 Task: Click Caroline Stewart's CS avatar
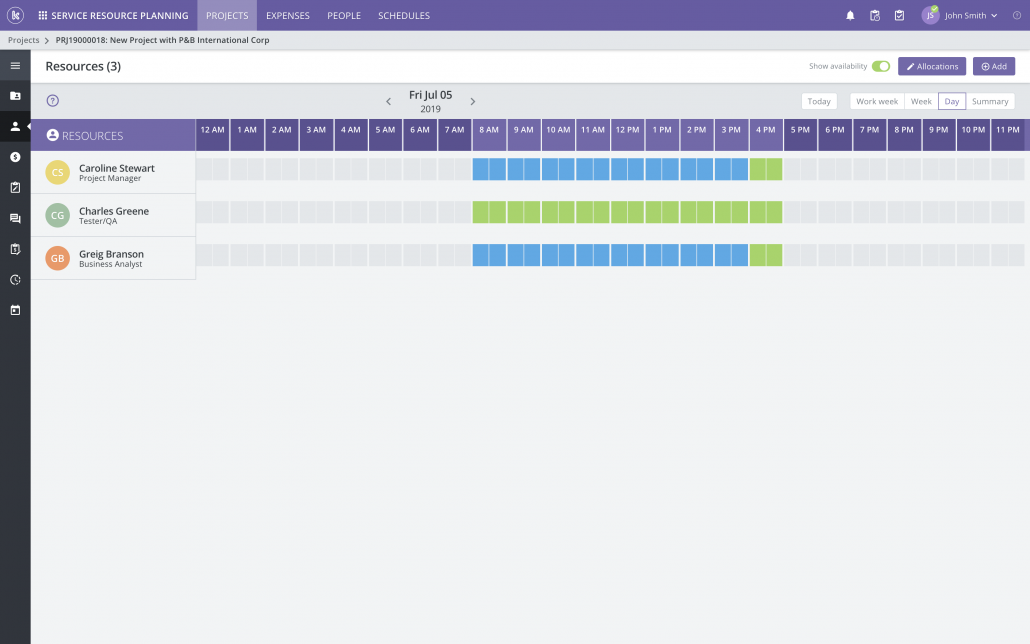pos(58,172)
